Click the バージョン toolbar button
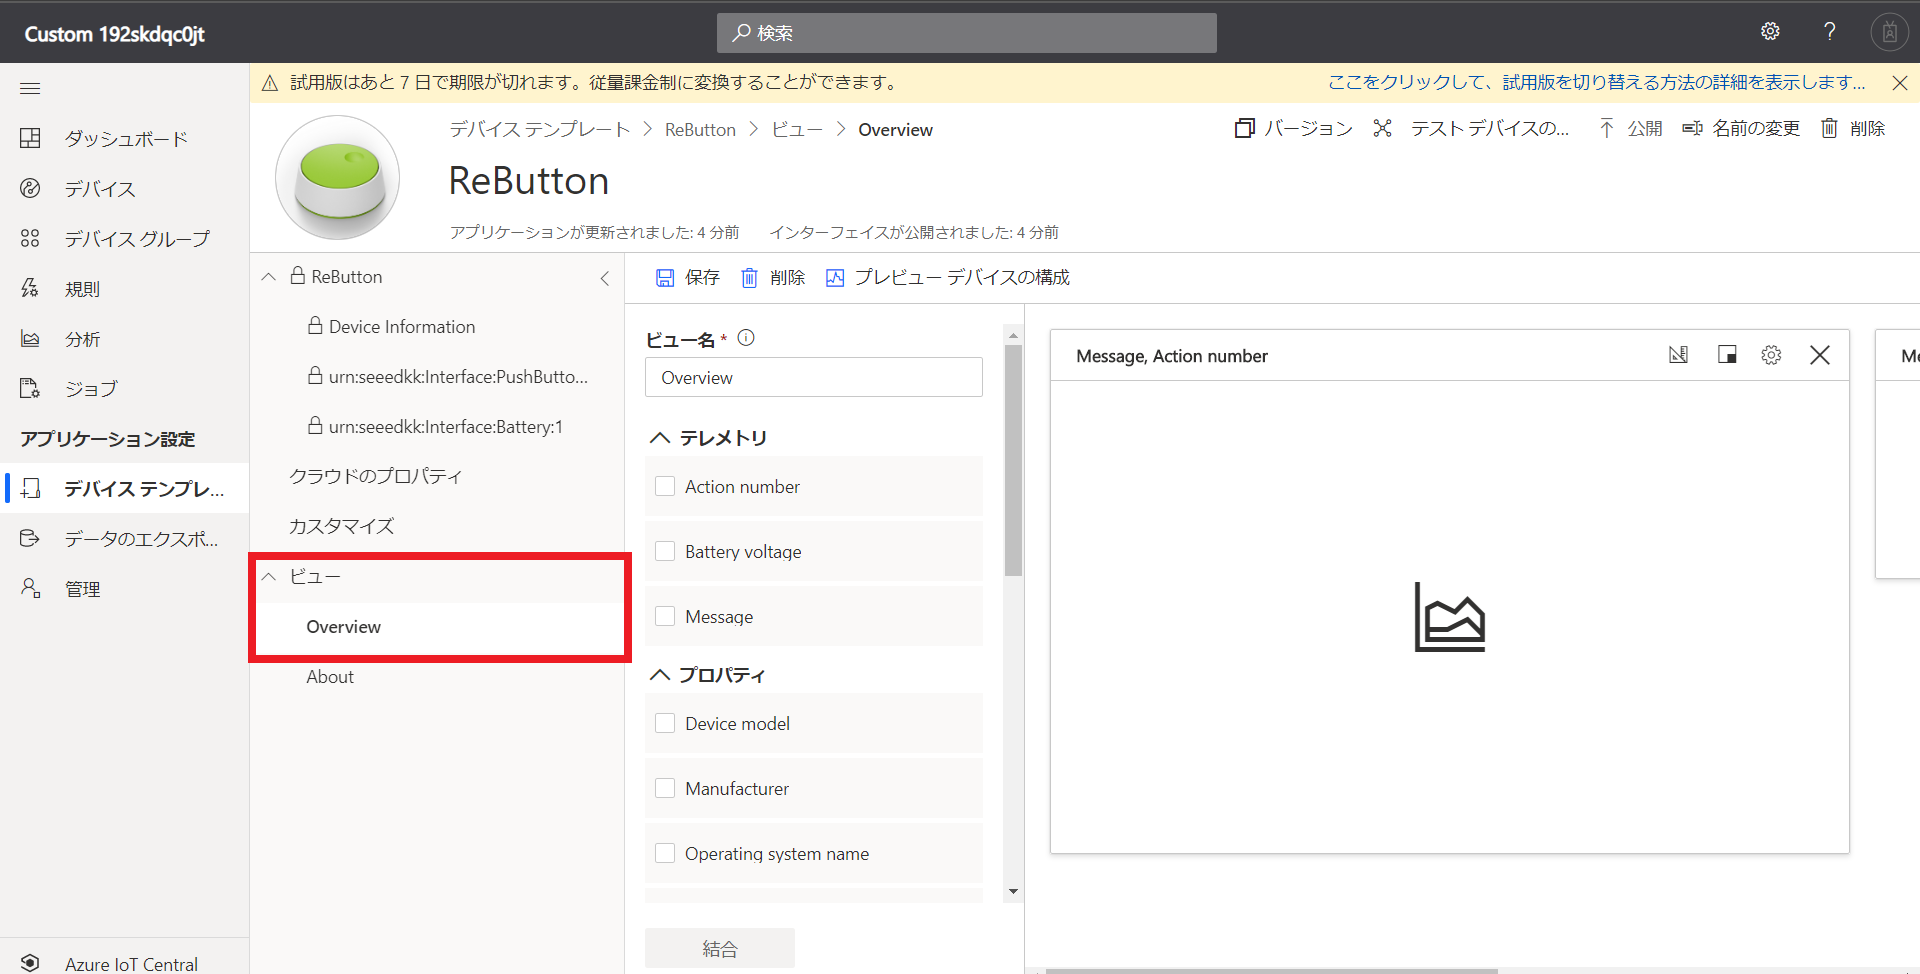This screenshot has height=974, width=1920. click(1293, 129)
